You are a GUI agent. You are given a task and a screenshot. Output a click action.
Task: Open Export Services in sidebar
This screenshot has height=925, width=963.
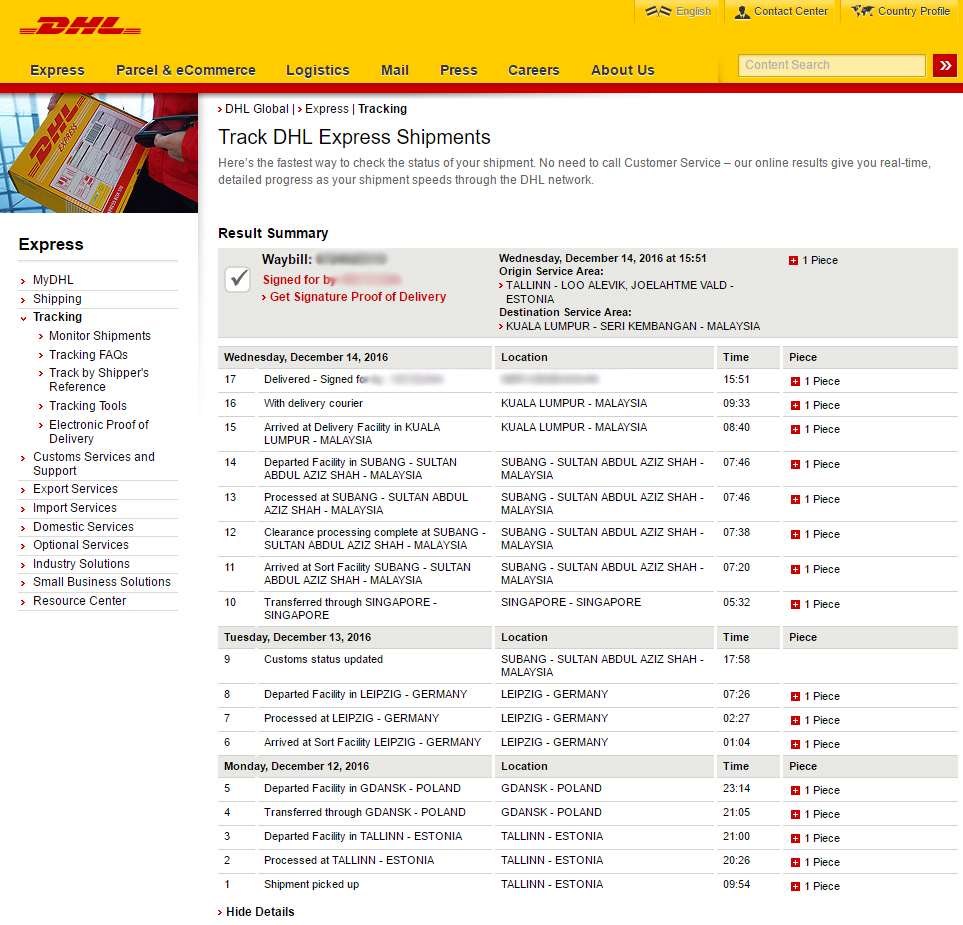pos(76,489)
